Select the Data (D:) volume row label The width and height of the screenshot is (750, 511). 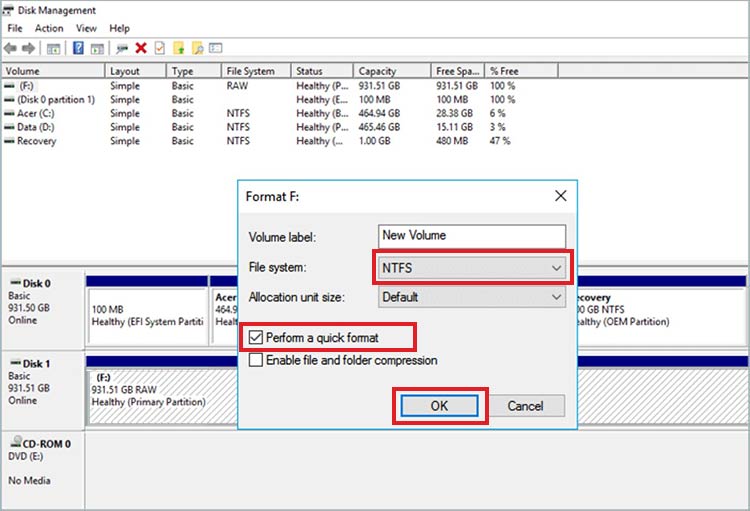36,127
